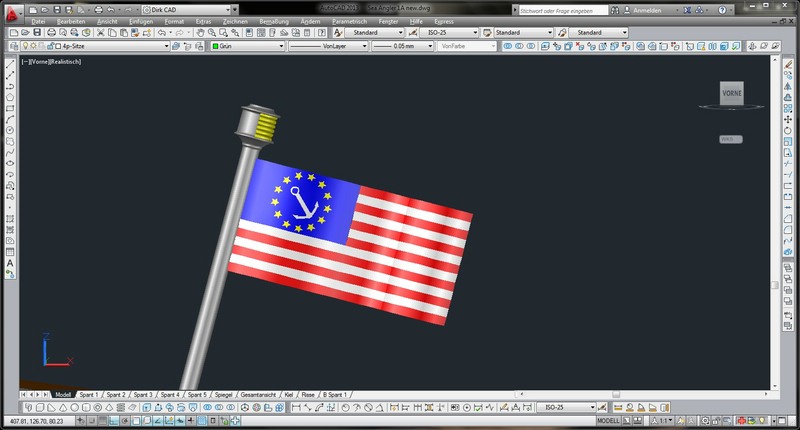Click the Cone icon in modeling toolbar
Viewport: 800px width, 430px height.
(x=63, y=408)
